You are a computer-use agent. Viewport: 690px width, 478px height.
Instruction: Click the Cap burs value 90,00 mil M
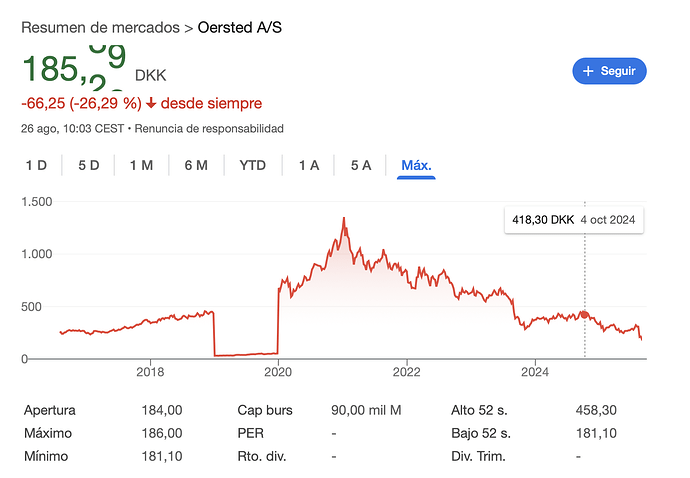pos(365,410)
